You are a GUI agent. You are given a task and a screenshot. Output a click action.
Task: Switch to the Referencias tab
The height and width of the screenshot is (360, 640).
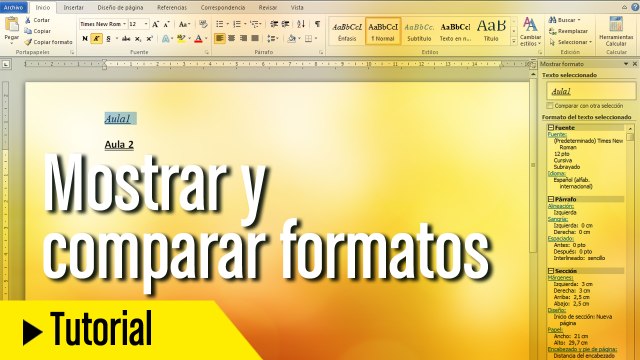click(172, 7)
